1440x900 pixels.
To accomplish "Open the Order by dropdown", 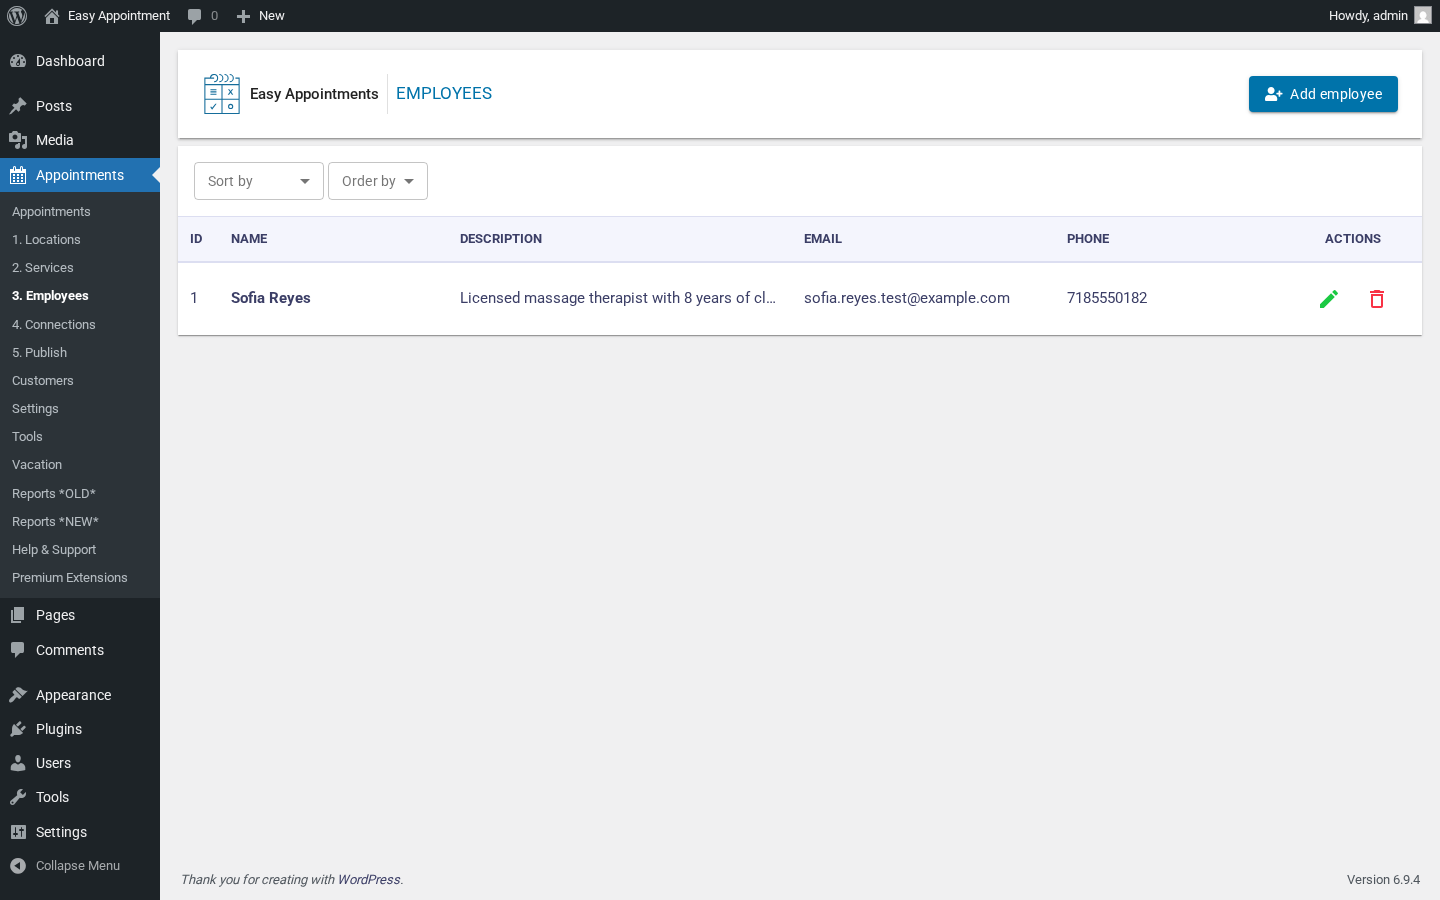I will point(378,181).
